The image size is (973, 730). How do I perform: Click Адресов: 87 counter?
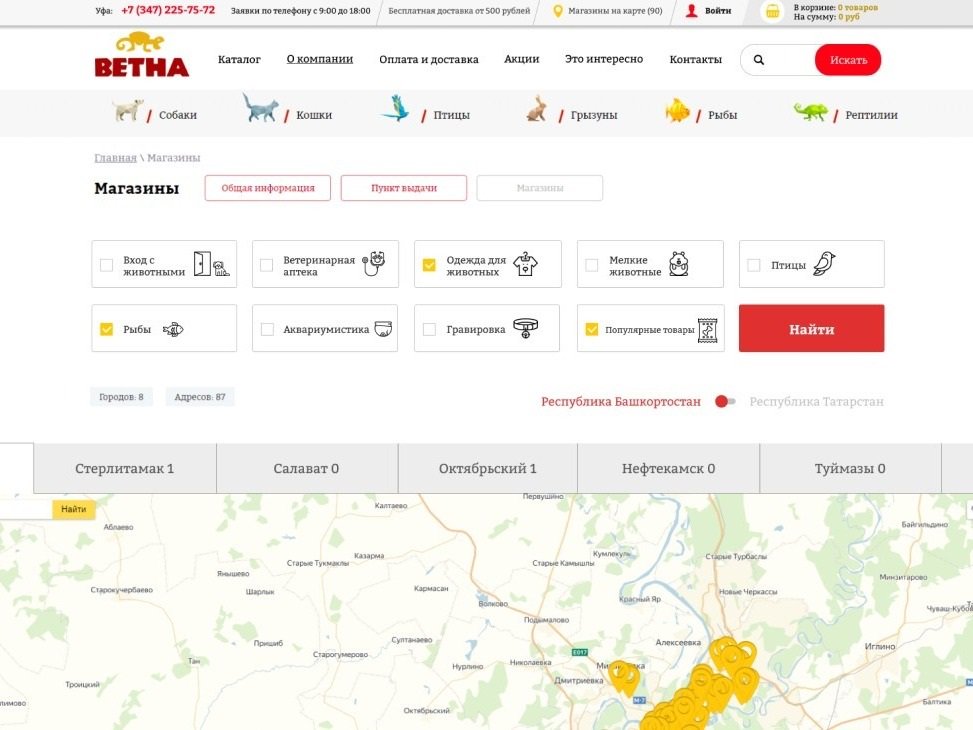(200, 397)
